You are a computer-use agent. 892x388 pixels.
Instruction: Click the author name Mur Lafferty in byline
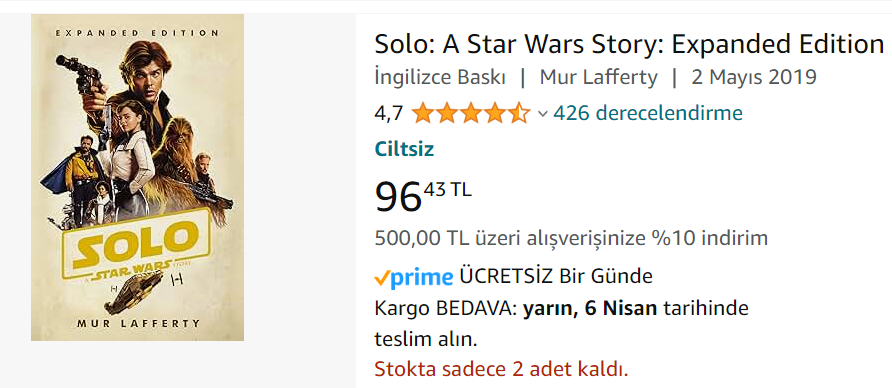click(598, 77)
